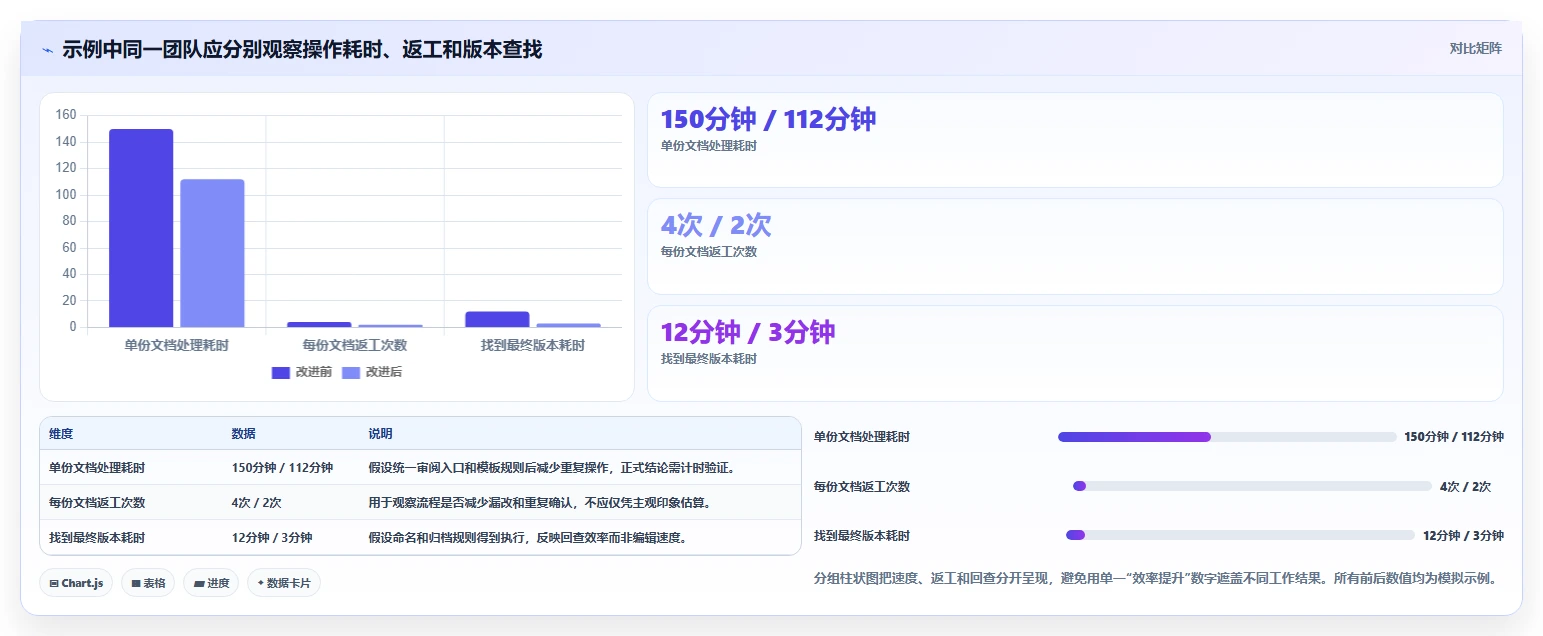This screenshot has width=1543, height=636.
Task: Click the Chart.js chip icon
Action: click(54, 583)
